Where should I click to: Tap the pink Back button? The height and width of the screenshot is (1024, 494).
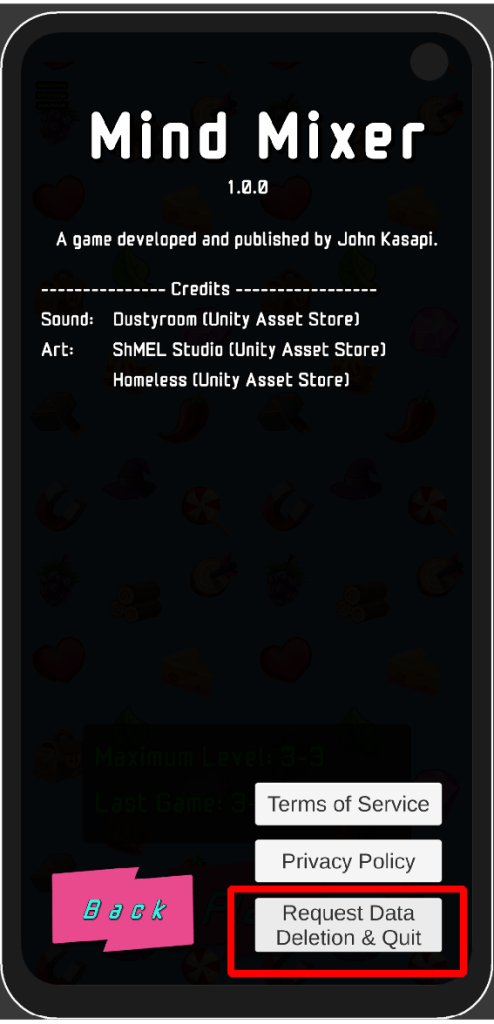(123, 909)
